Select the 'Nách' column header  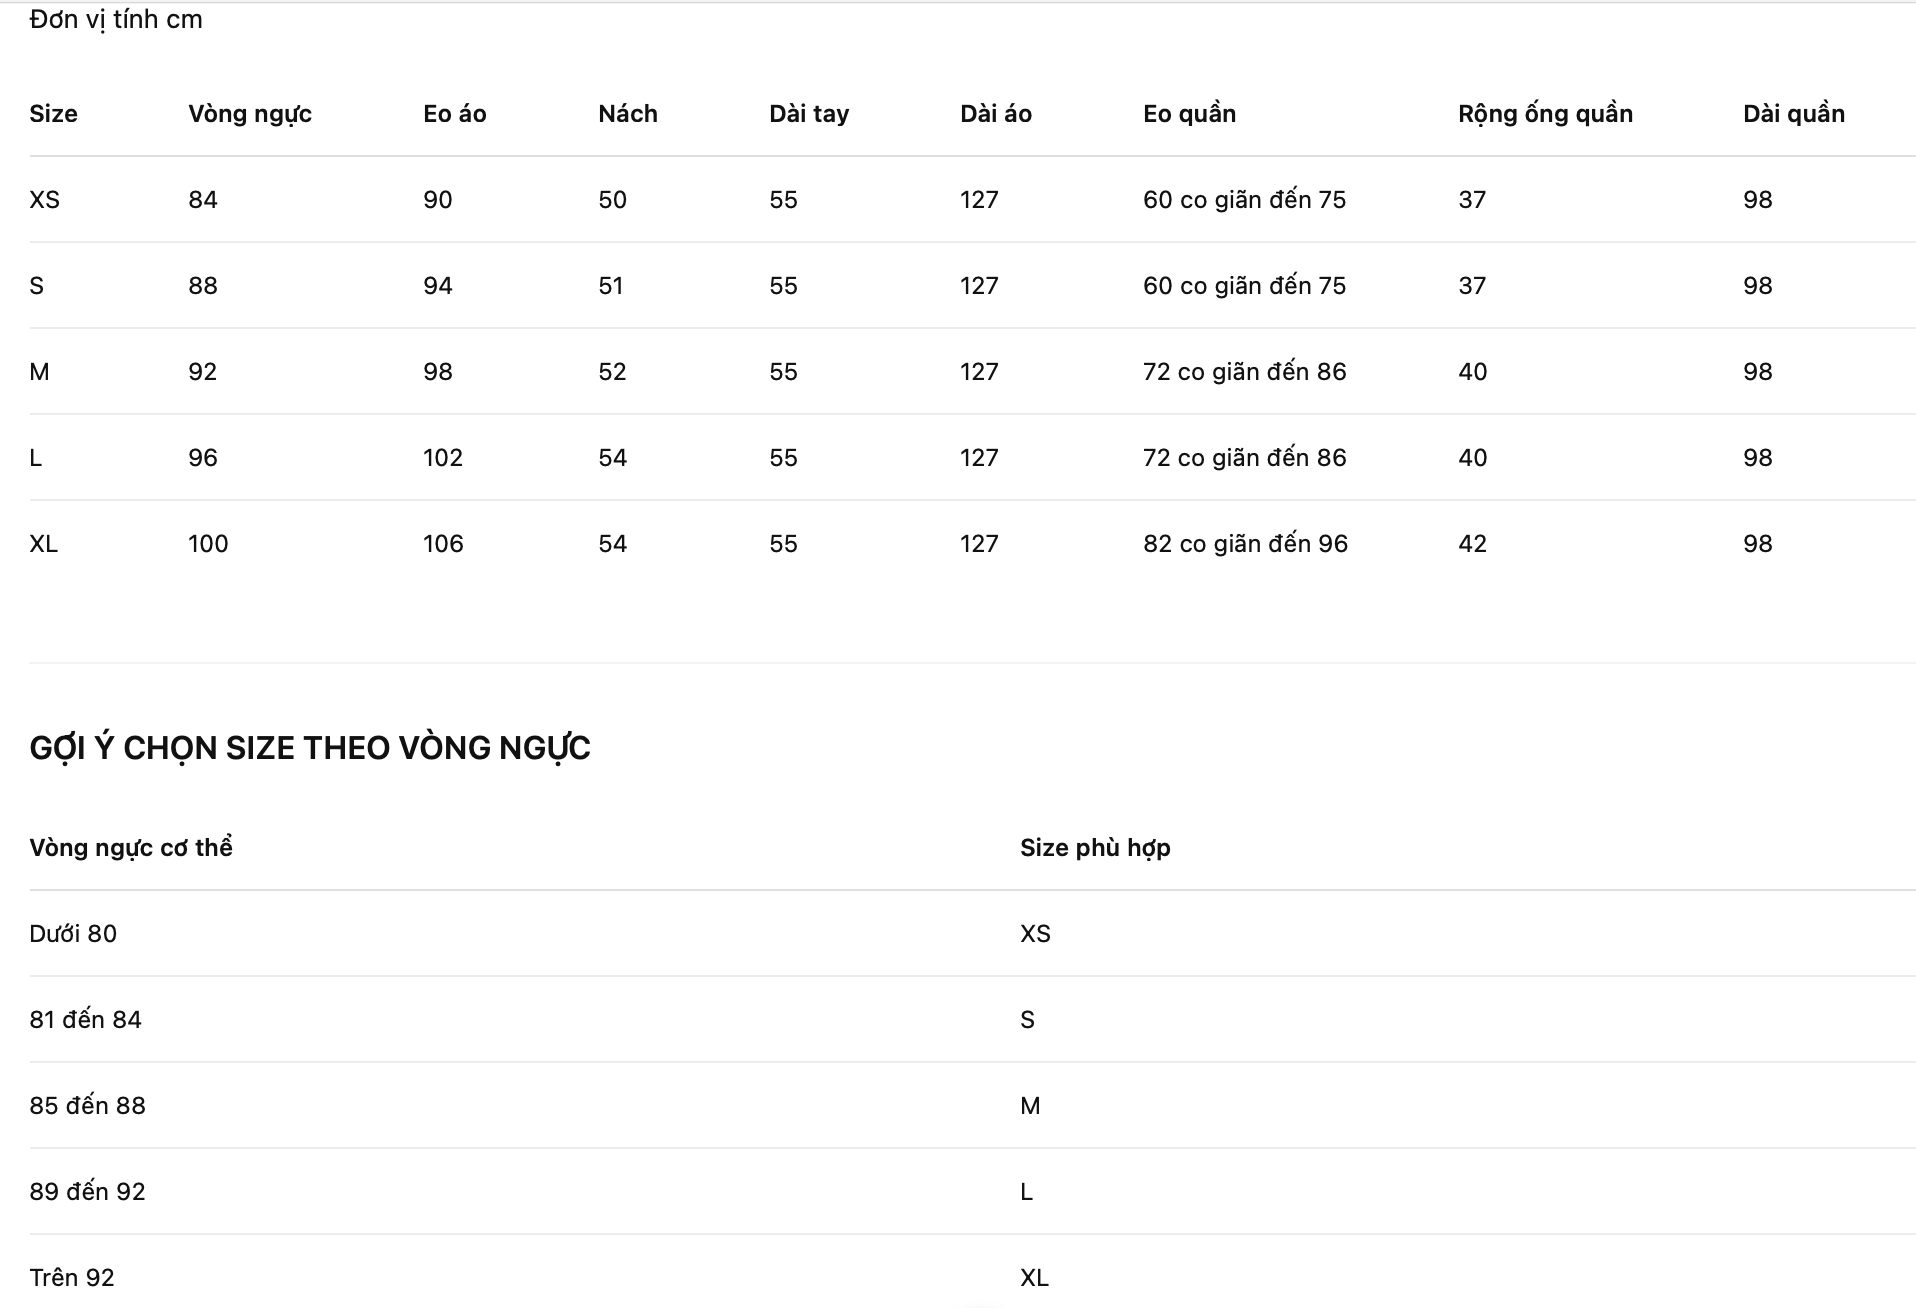(x=628, y=114)
